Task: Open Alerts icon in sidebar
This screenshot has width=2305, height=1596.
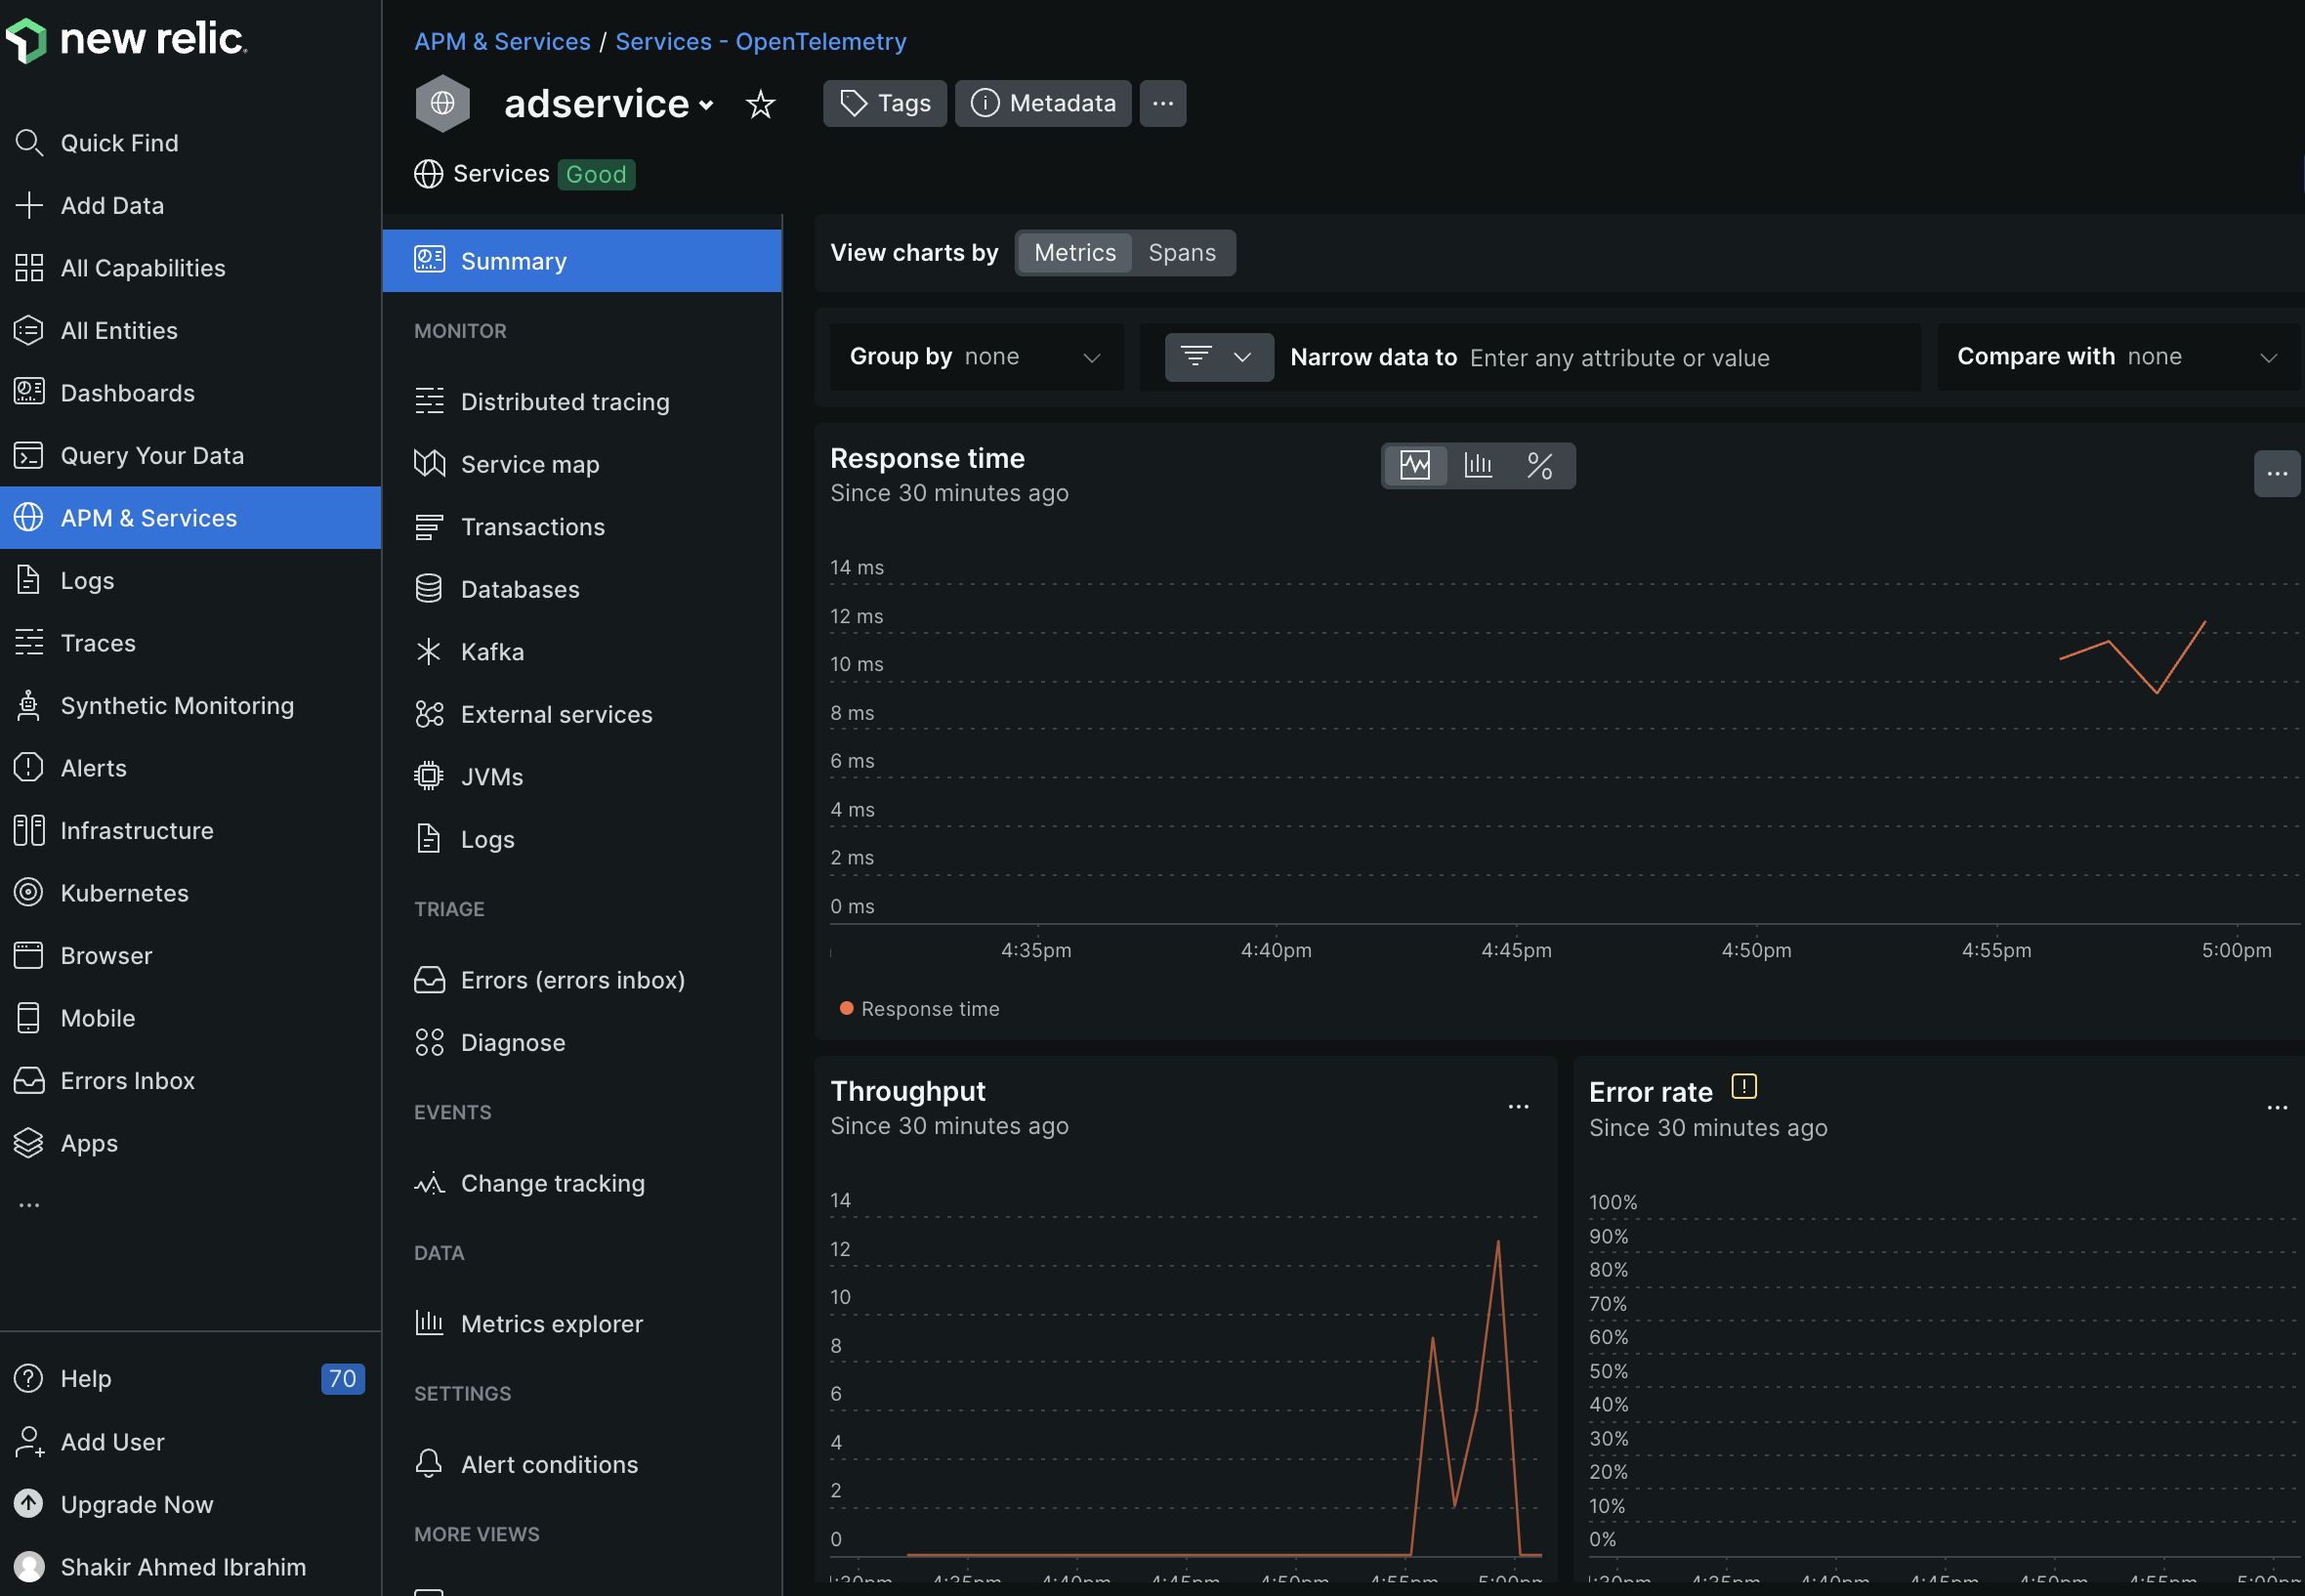Action: (x=29, y=767)
